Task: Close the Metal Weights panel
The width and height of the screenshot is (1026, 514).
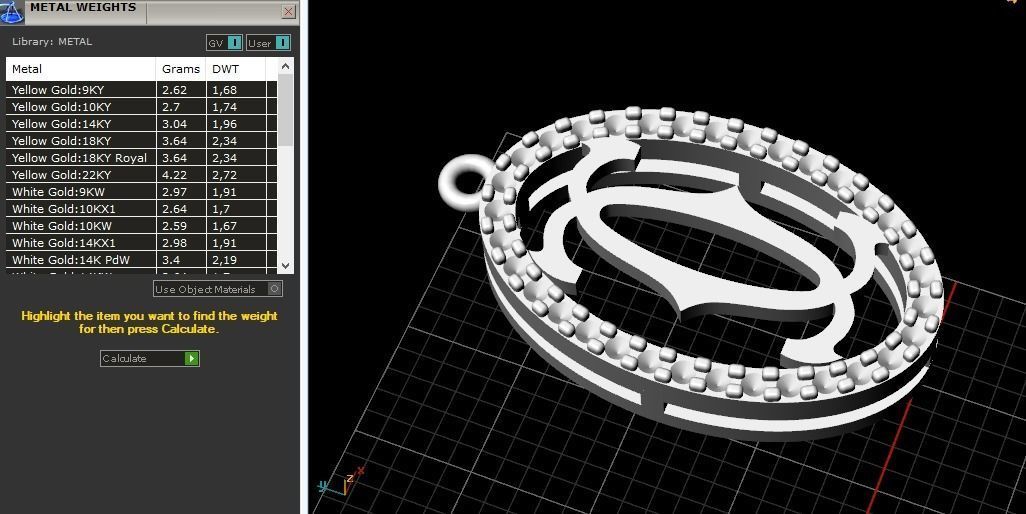Action: click(x=289, y=12)
